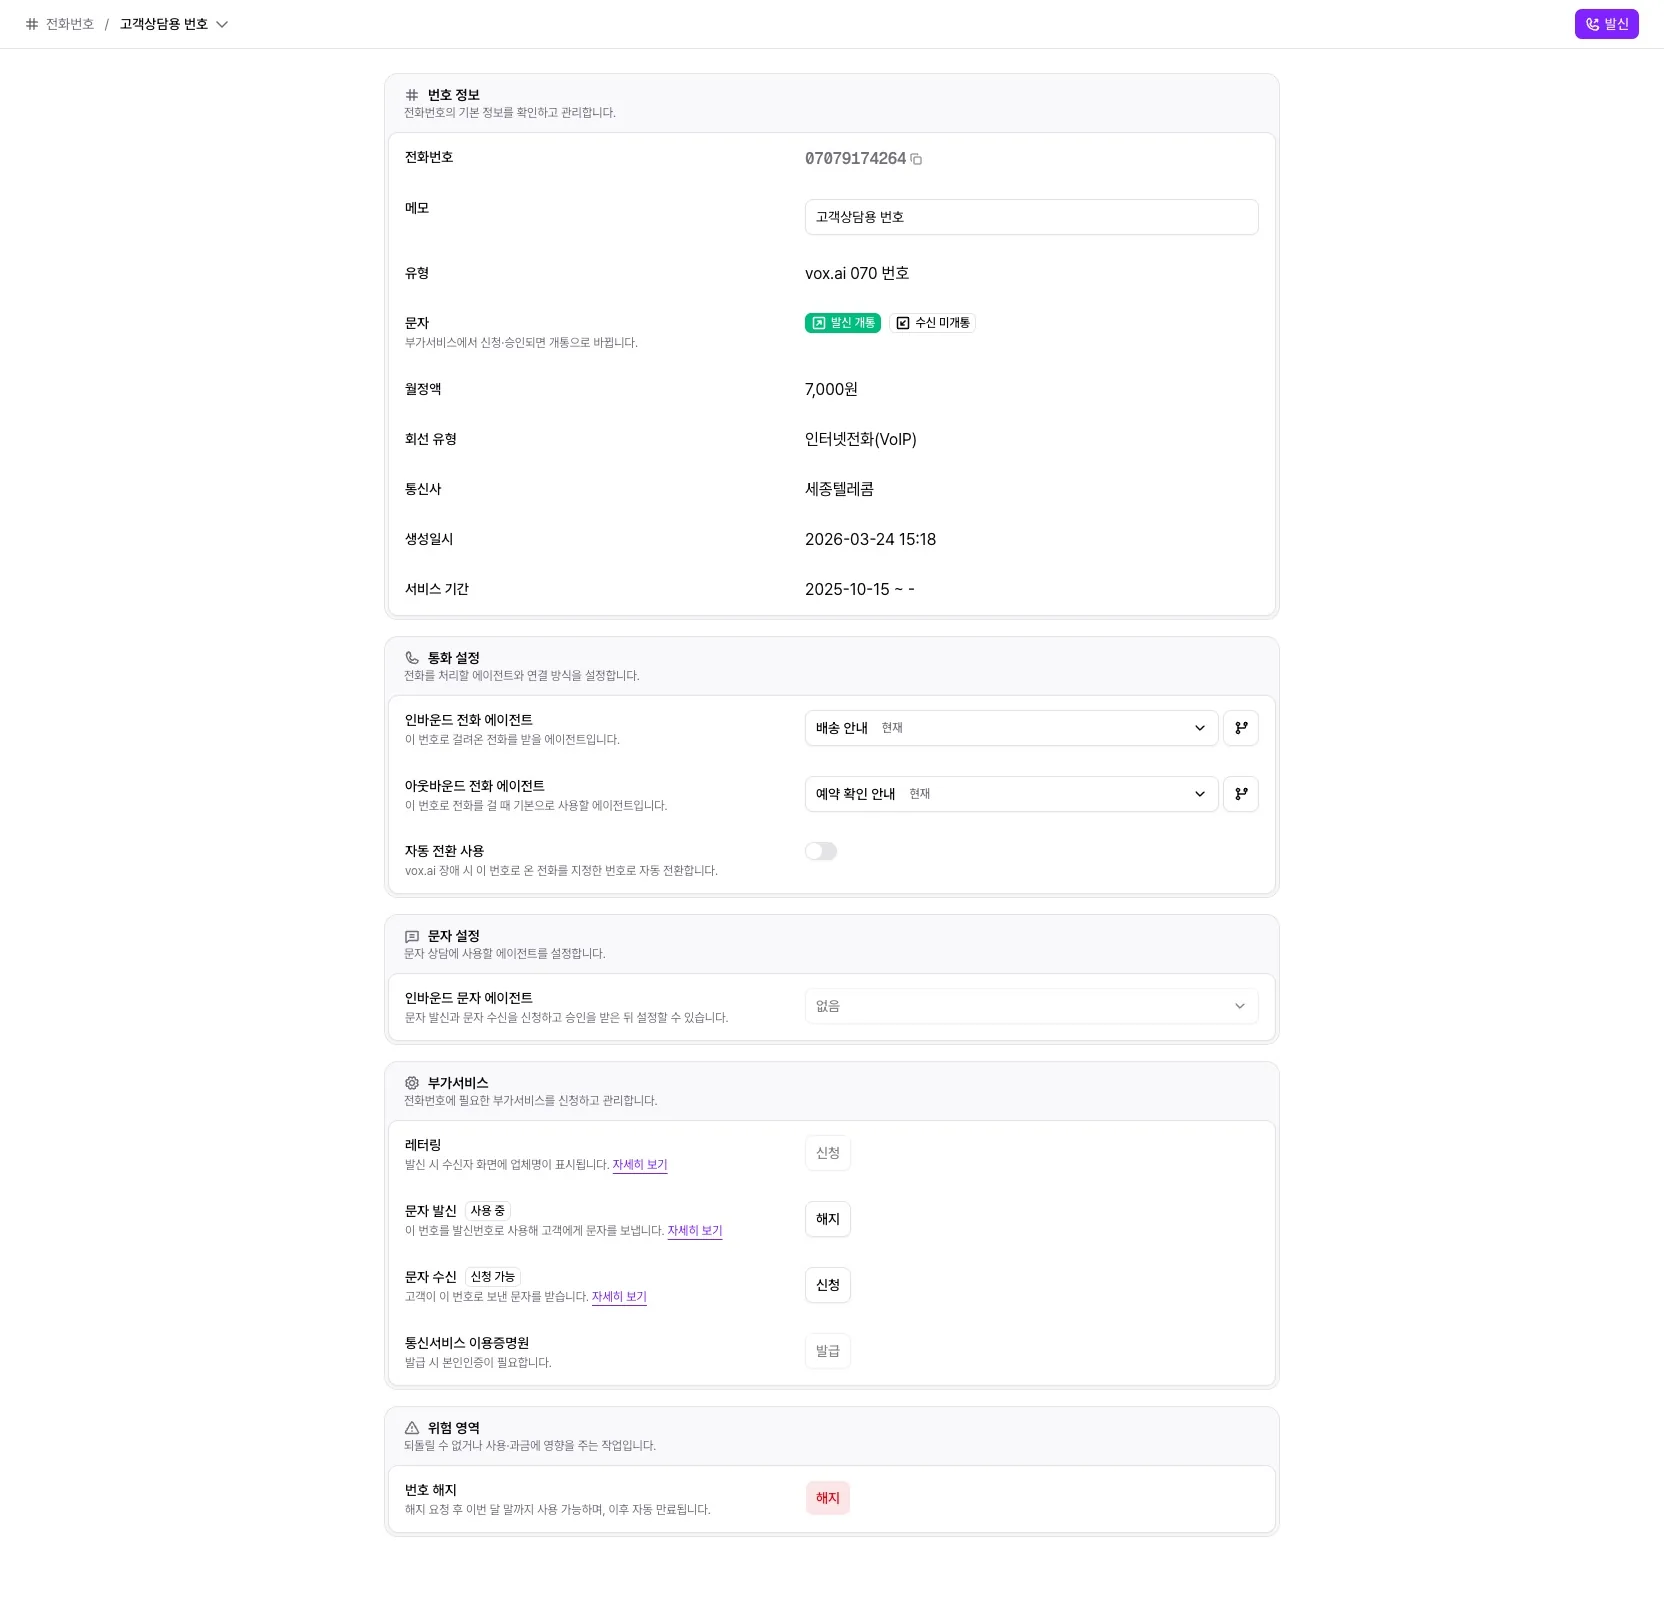Click the 부가서비스 gear icon
The width and height of the screenshot is (1664, 1600).
pos(412,1083)
